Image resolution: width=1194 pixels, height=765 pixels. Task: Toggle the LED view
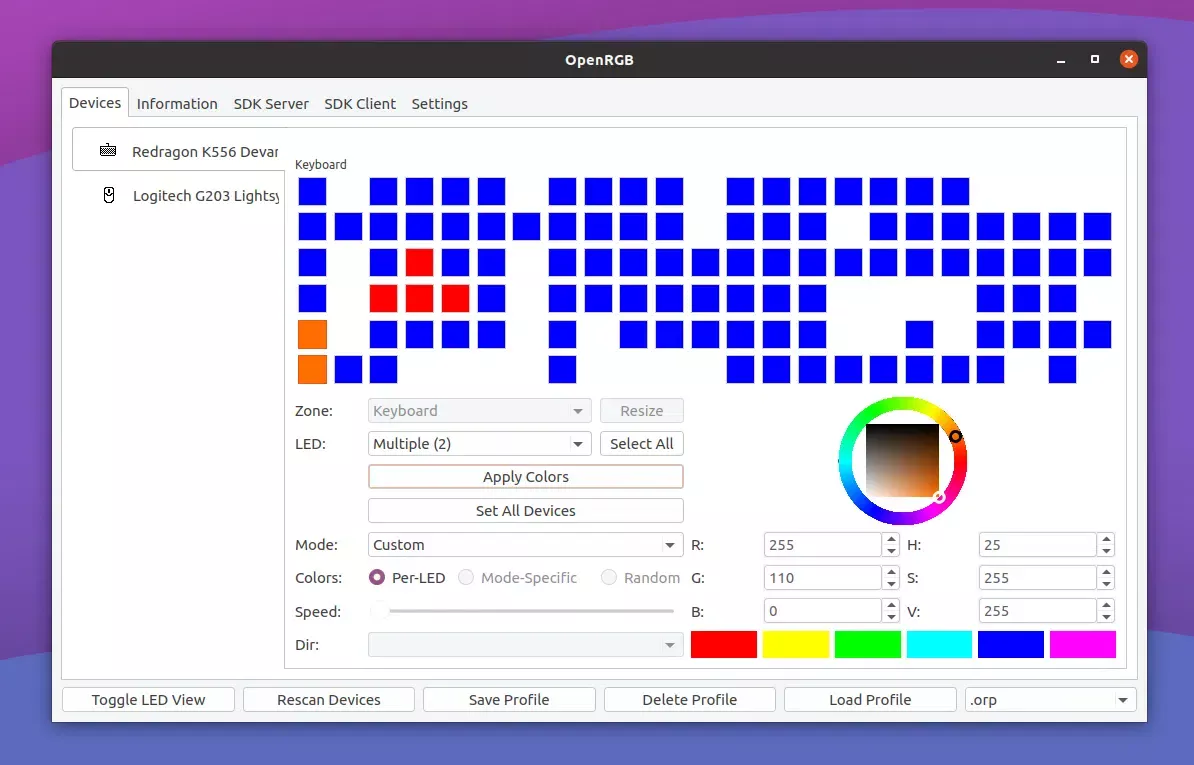point(147,699)
